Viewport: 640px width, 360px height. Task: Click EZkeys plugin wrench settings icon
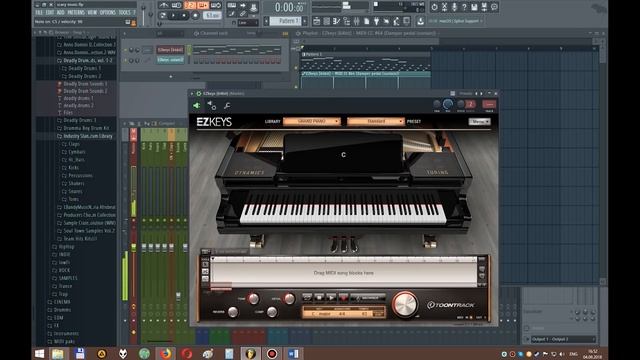227,106
